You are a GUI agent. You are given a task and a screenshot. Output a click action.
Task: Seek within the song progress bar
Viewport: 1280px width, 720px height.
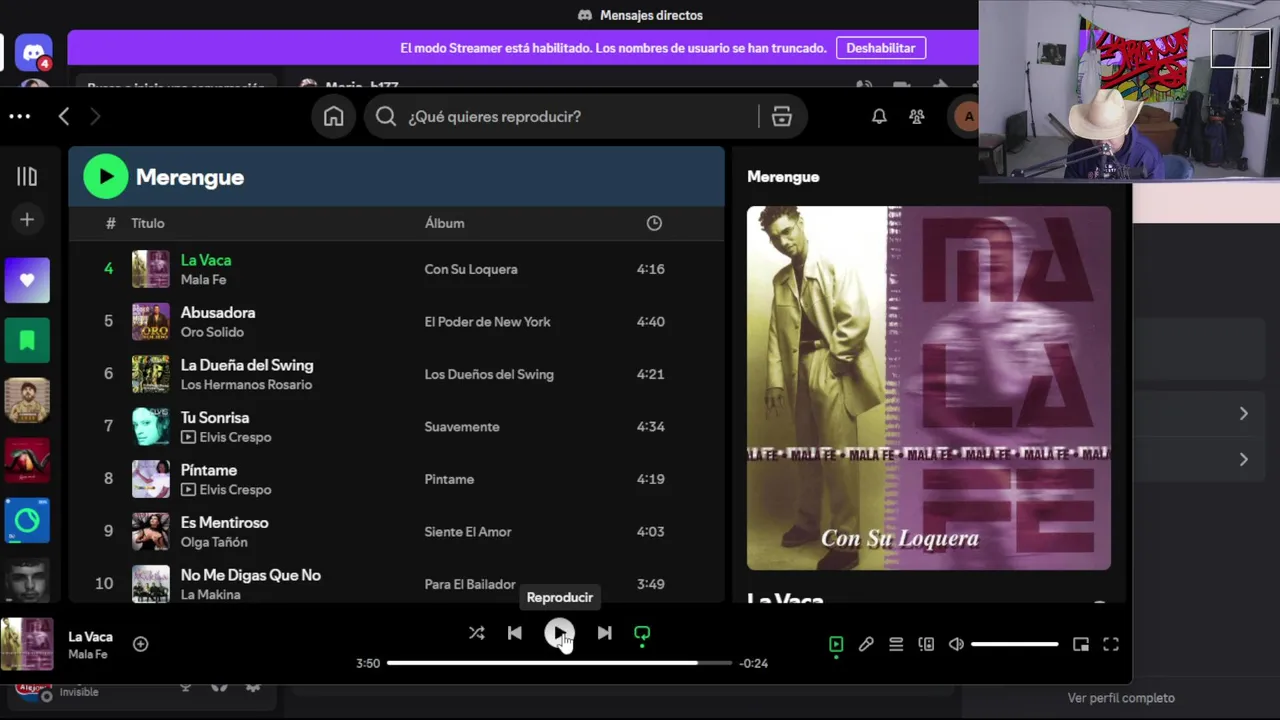tap(560, 663)
